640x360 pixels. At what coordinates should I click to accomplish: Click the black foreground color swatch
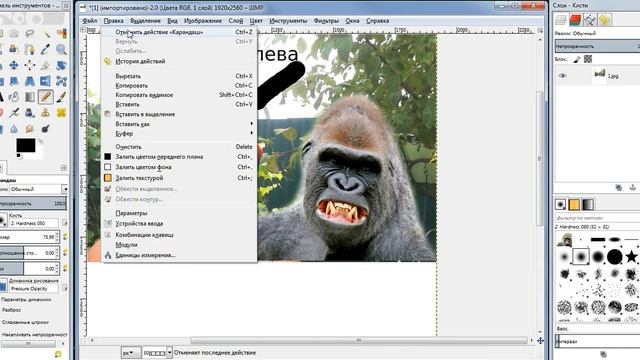(25, 145)
